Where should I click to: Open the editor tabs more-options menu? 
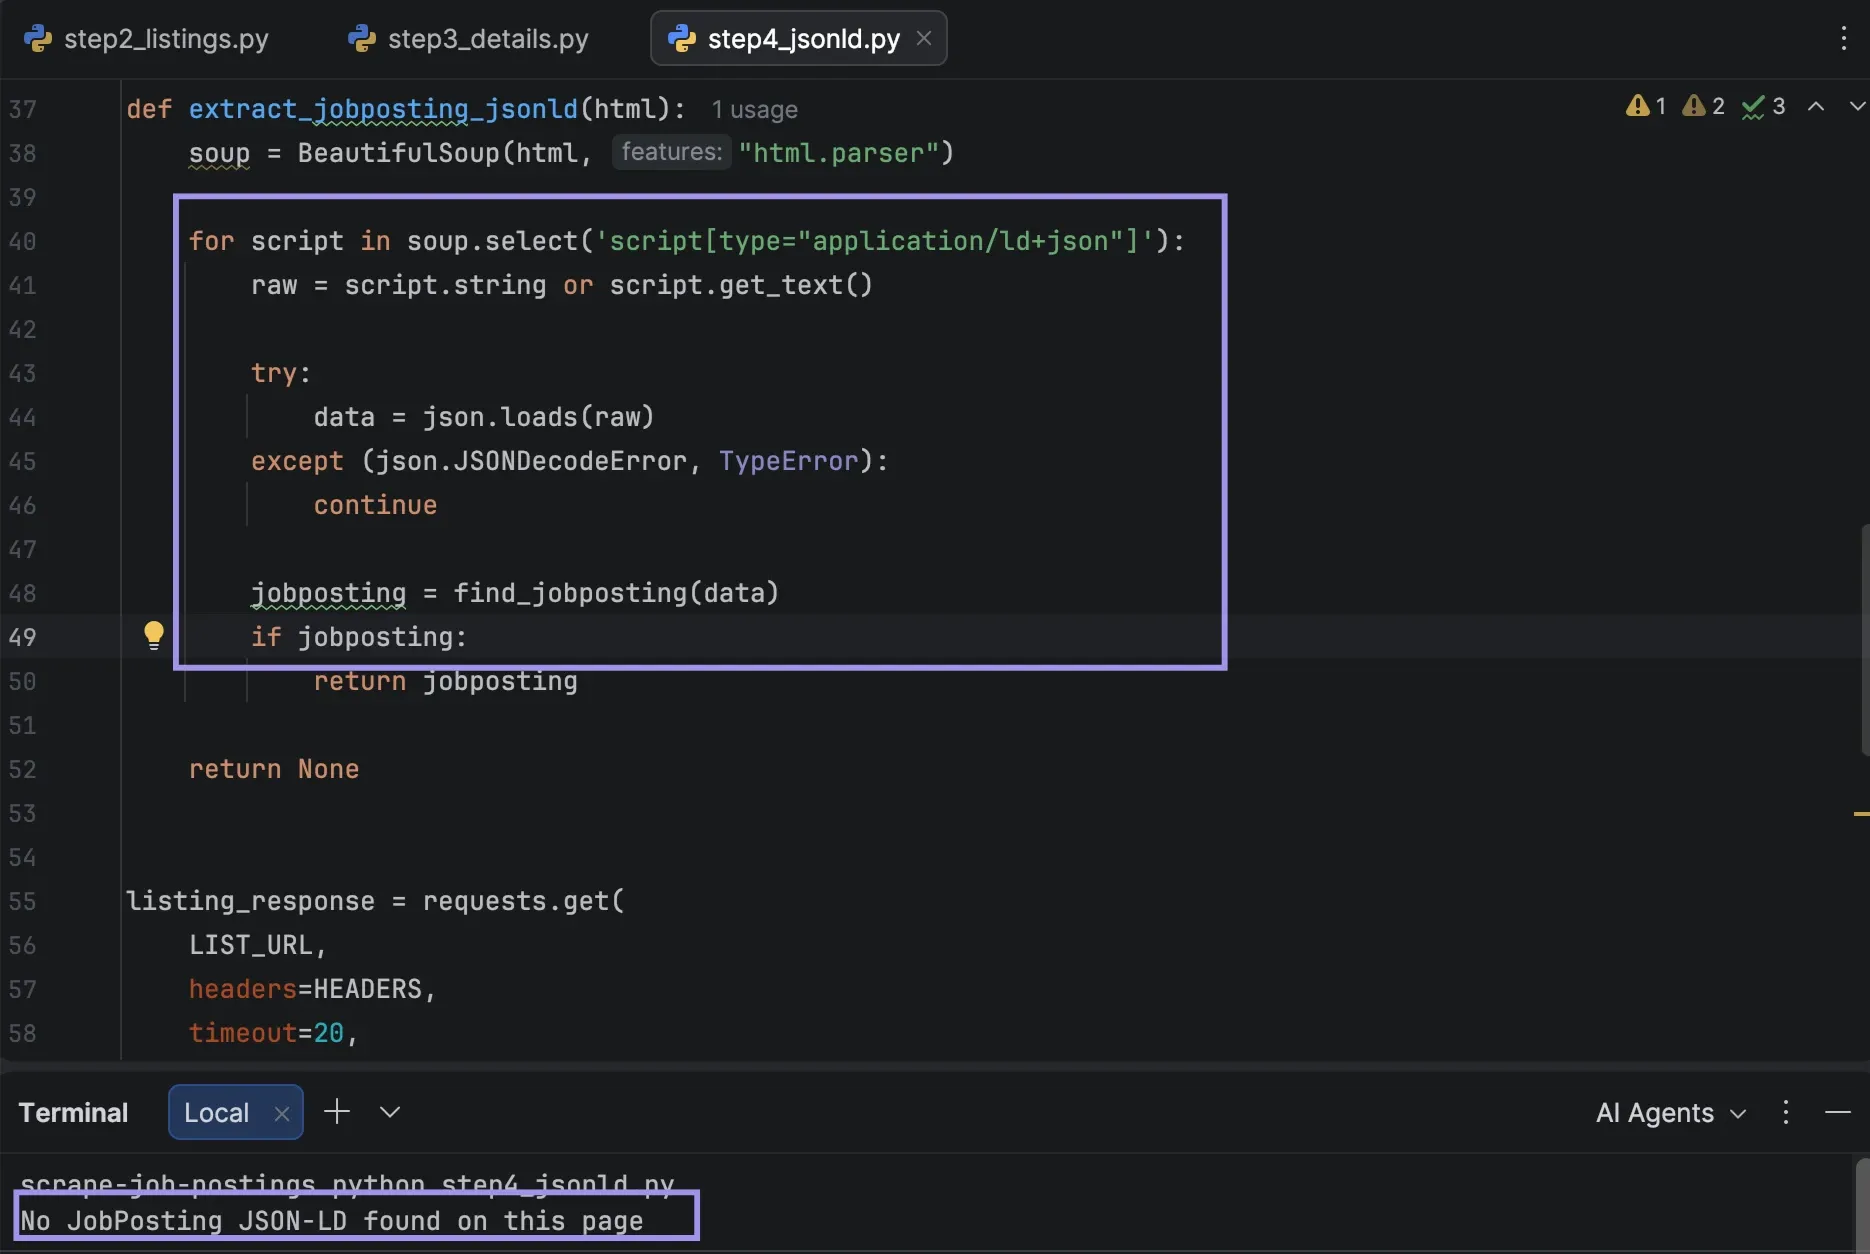point(1843,39)
